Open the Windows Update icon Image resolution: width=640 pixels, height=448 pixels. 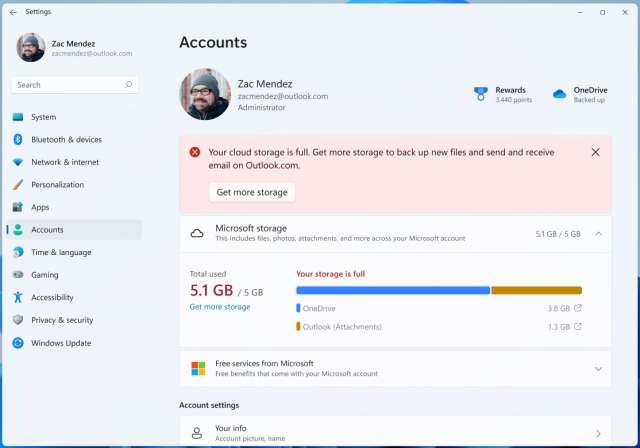18,343
